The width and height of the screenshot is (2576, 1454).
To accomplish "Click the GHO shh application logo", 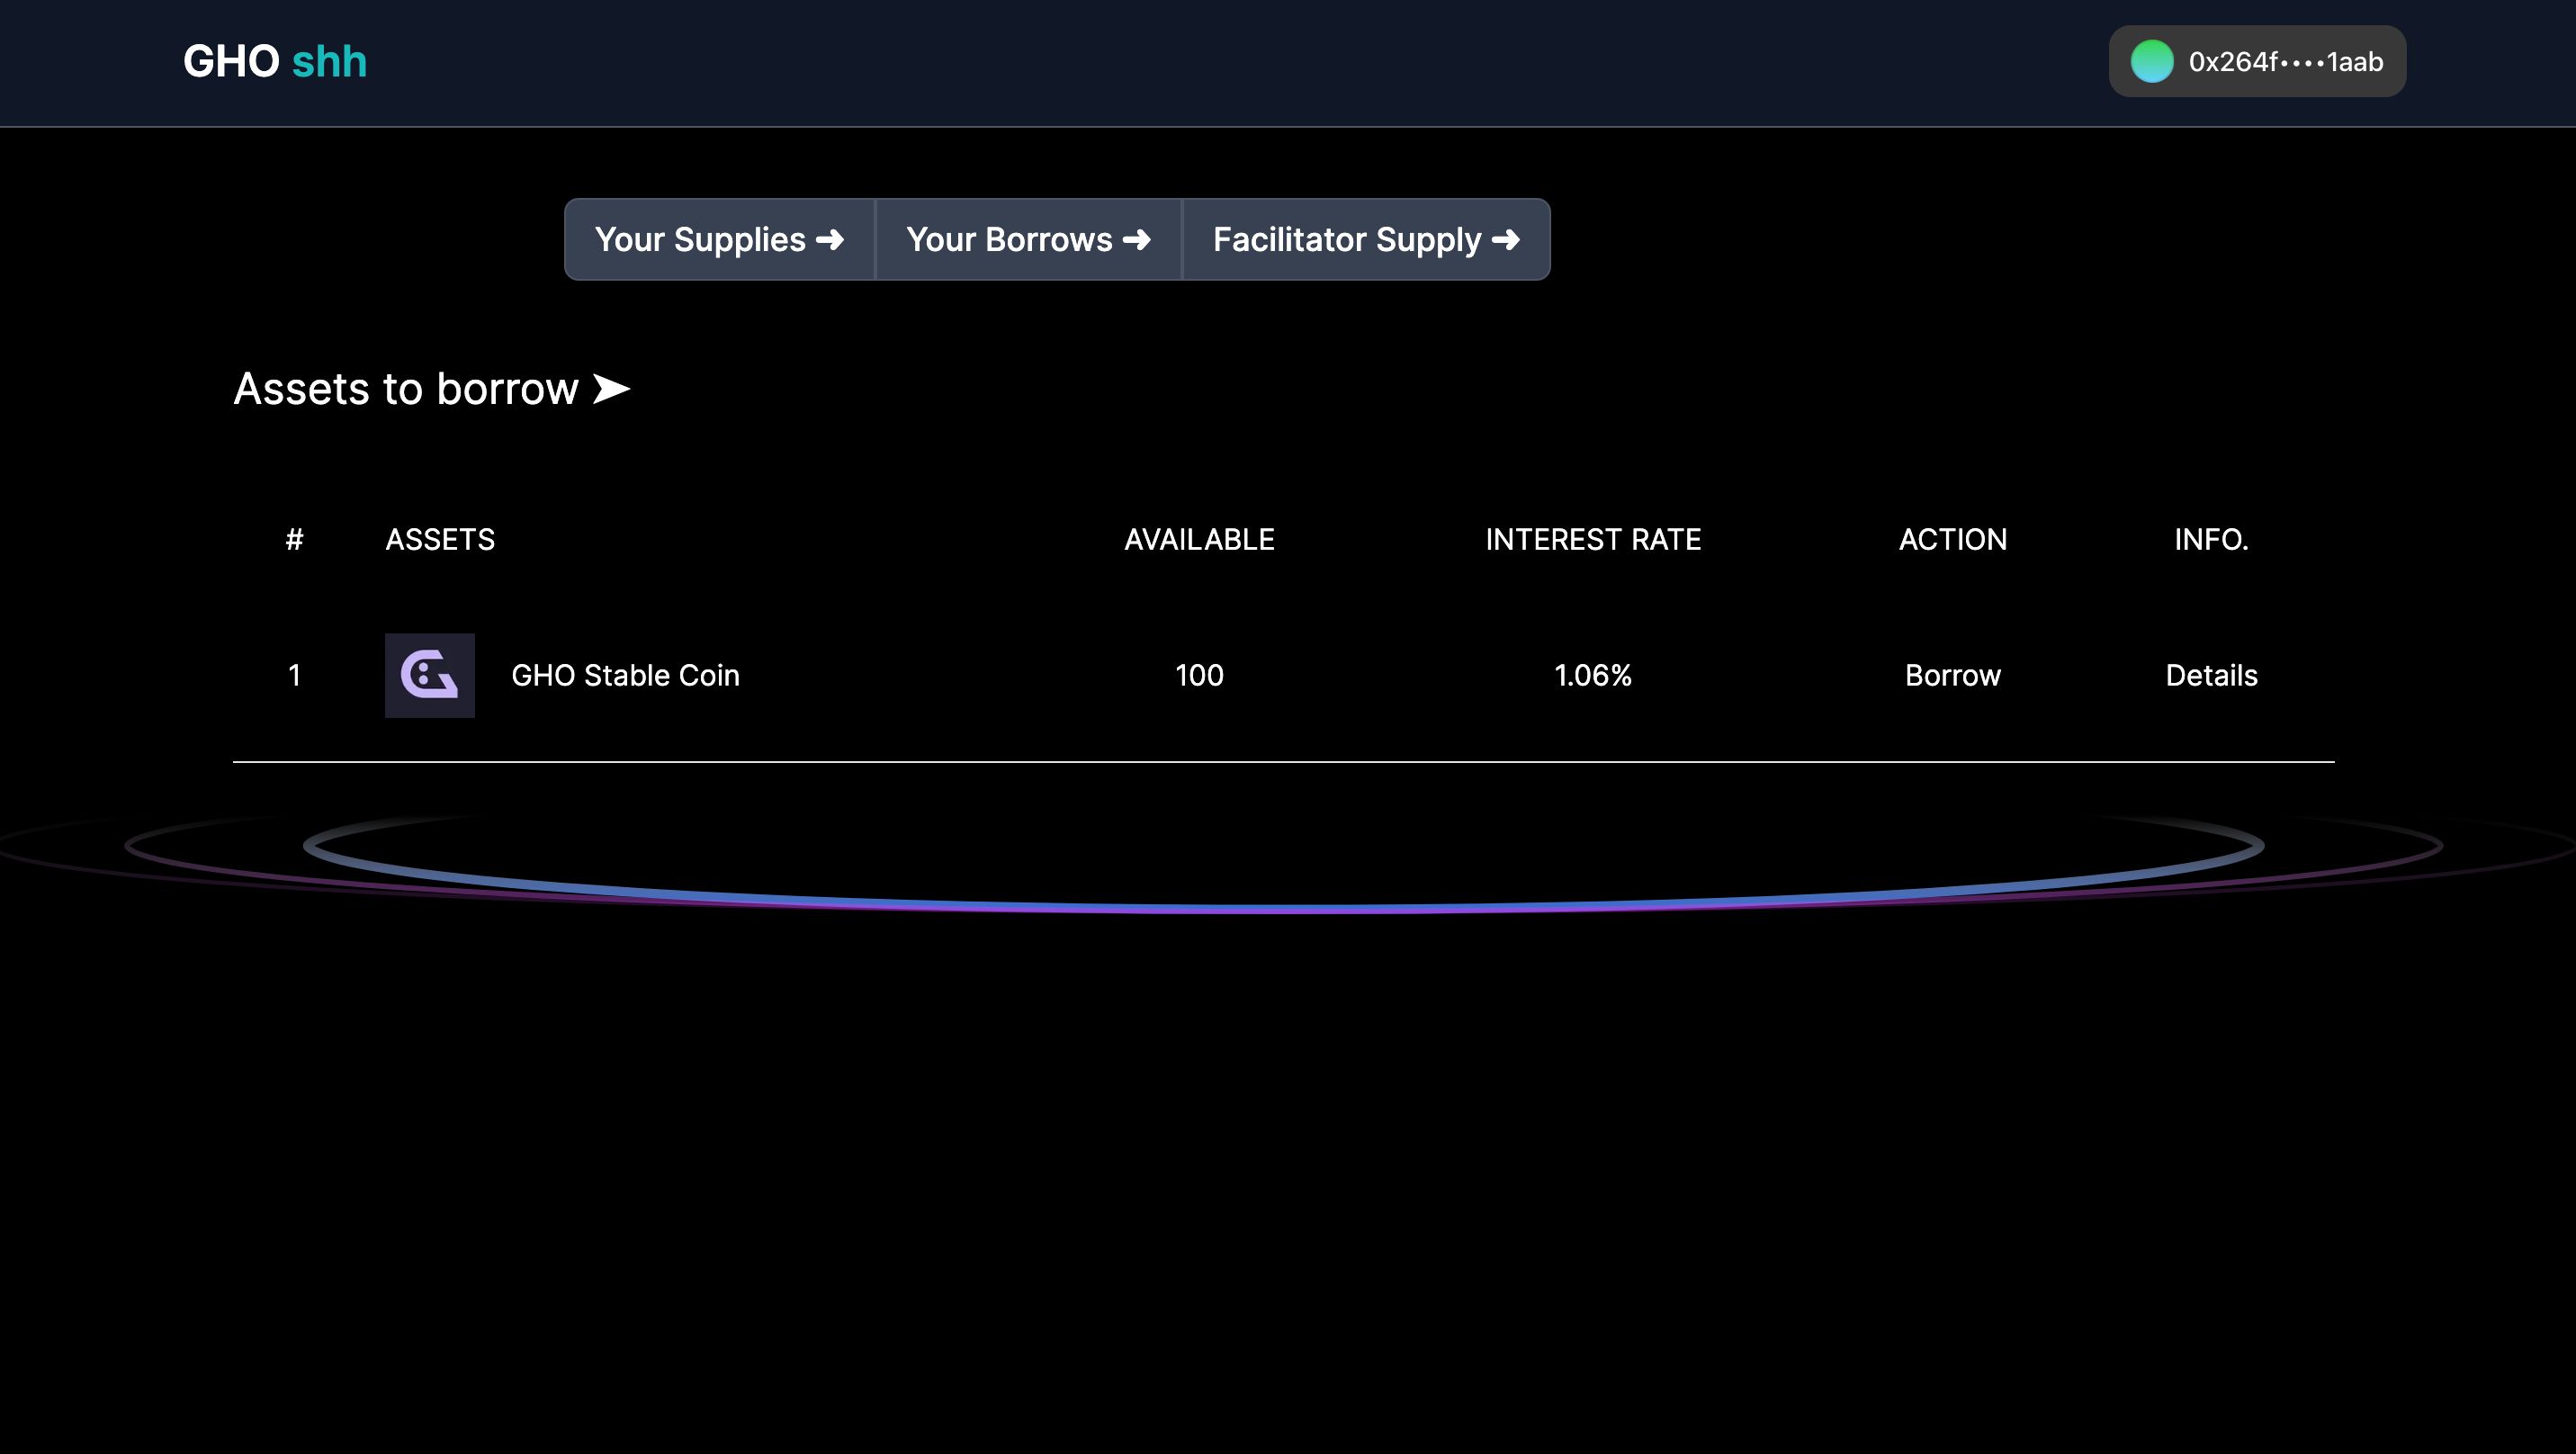I will tap(274, 62).
